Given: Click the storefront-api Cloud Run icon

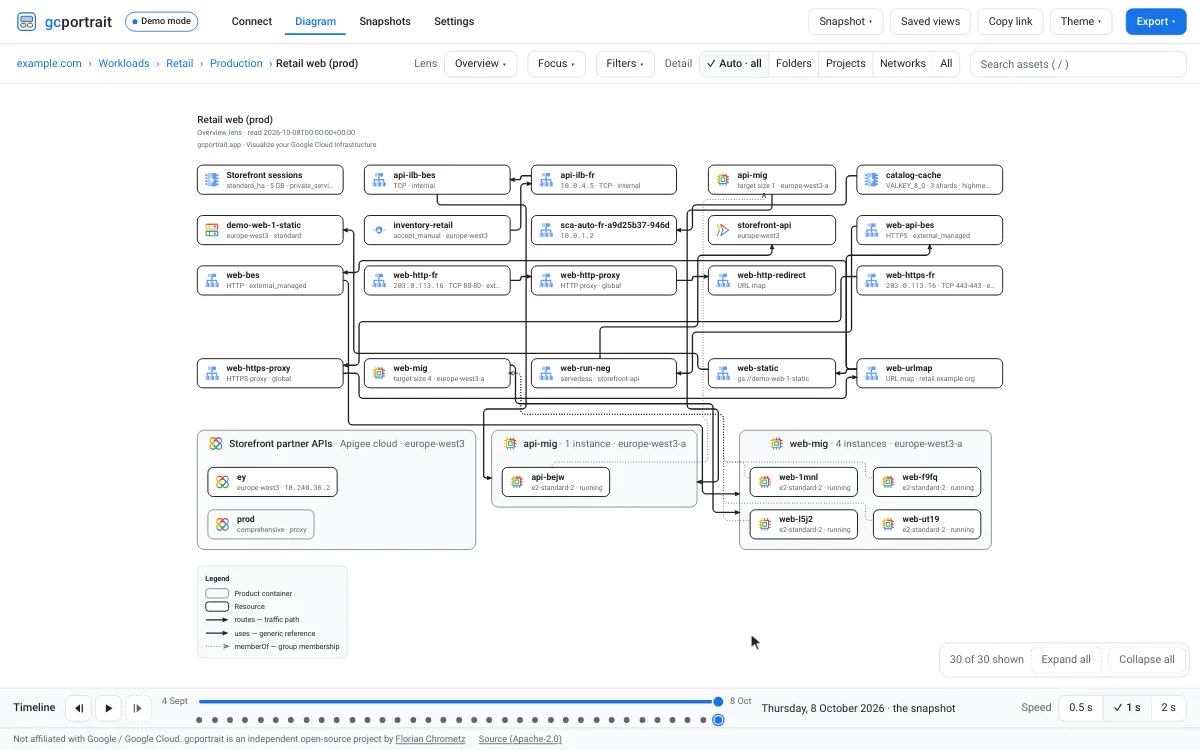Looking at the screenshot, I should tap(723, 230).
